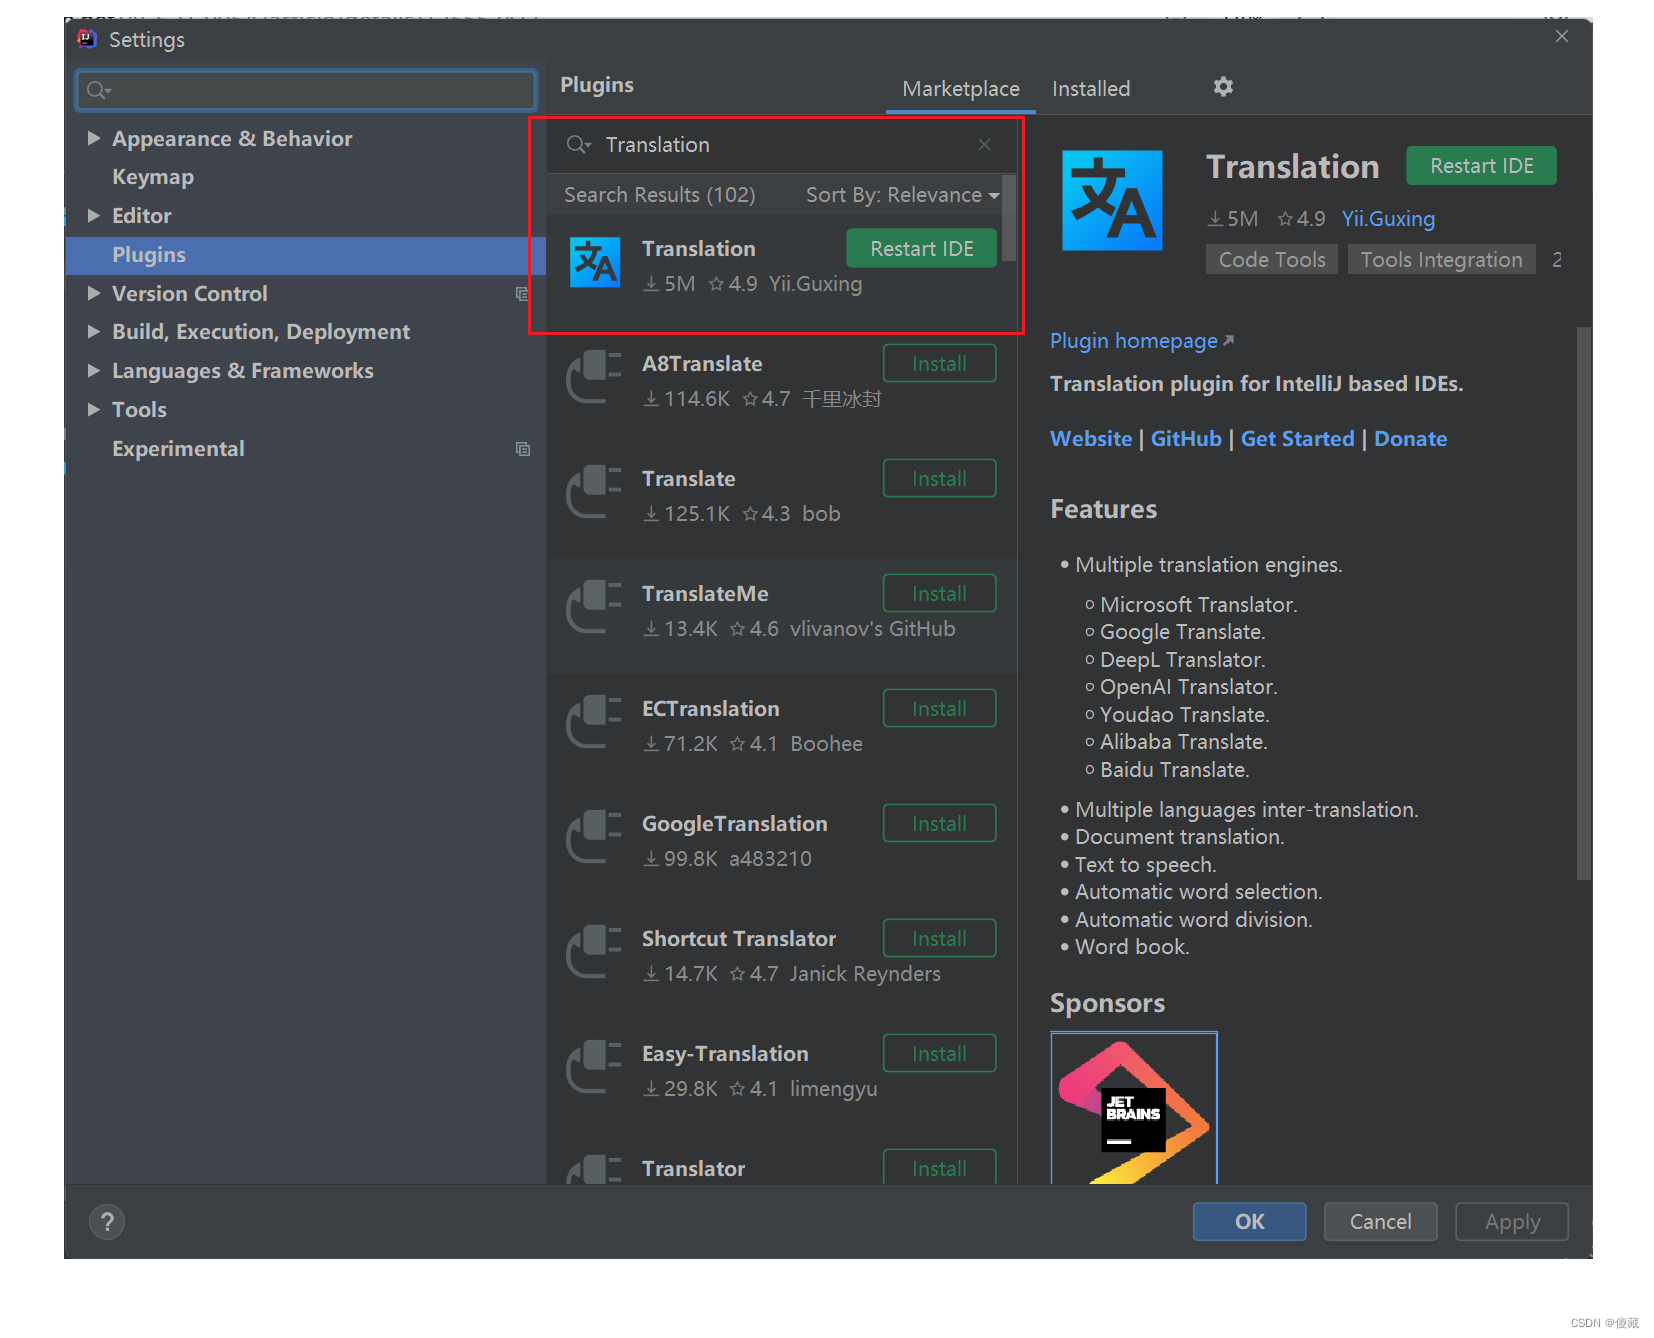Close the Settings dialog
This screenshot has height=1338, width=1654.
tap(1562, 36)
